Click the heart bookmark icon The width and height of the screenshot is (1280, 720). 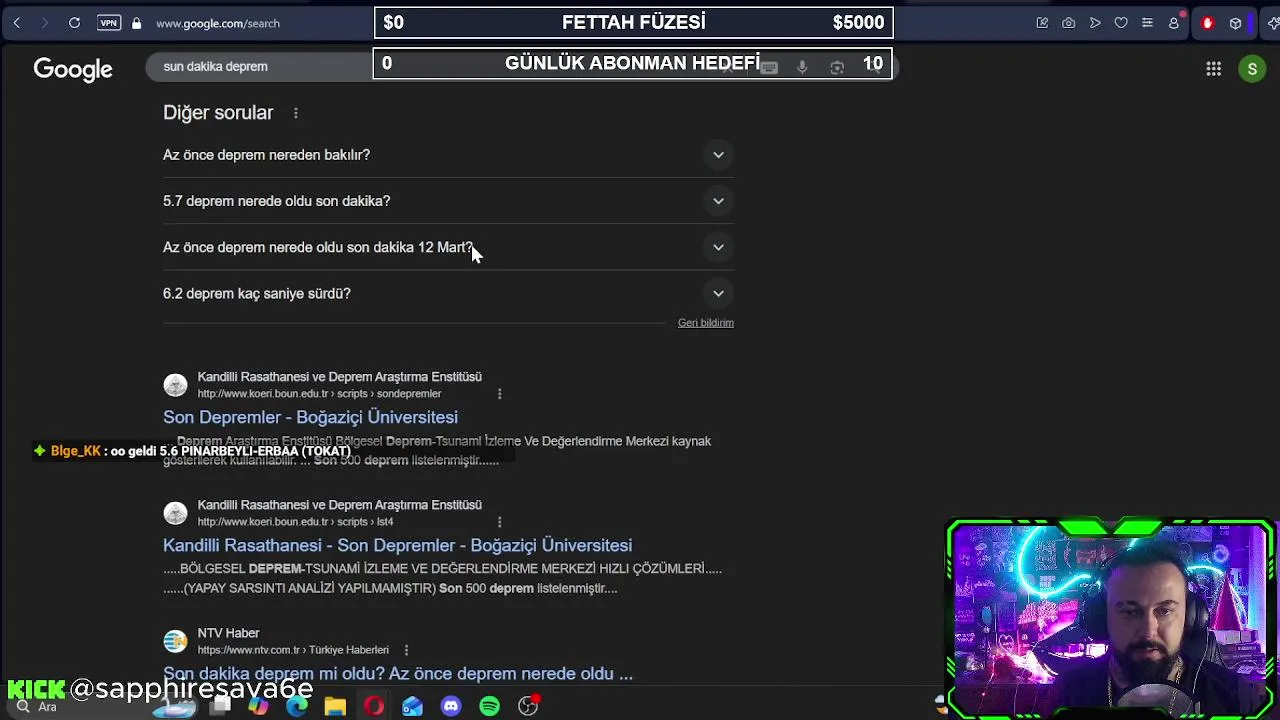click(1121, 23)
